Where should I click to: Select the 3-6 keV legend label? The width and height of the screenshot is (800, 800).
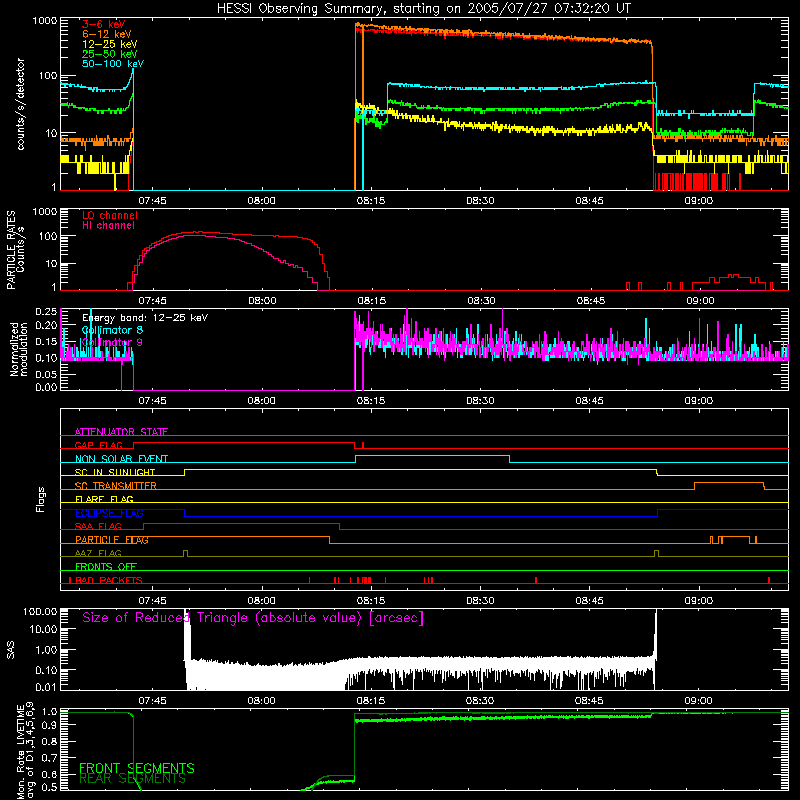(104, 24)
